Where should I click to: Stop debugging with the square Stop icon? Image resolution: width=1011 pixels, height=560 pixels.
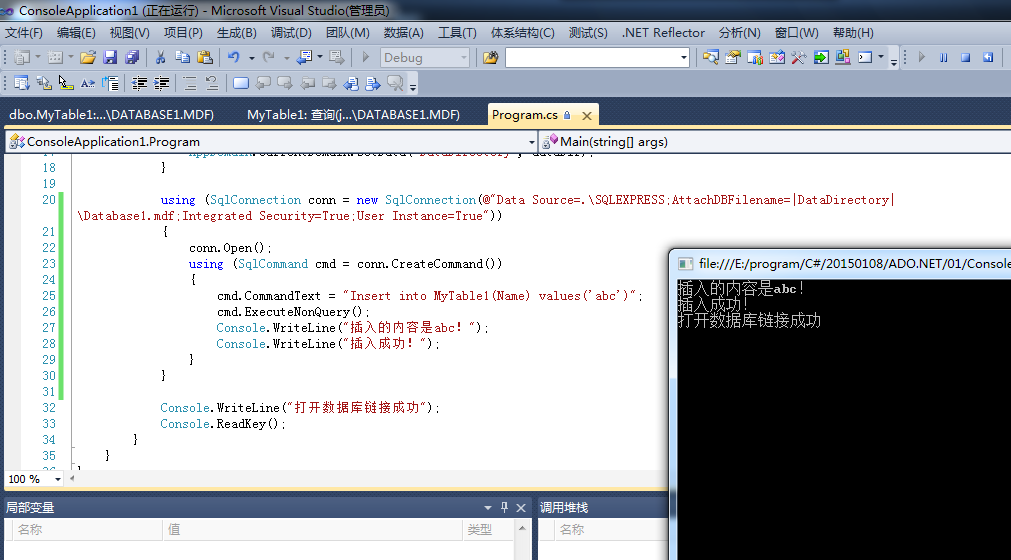[965, 57]
